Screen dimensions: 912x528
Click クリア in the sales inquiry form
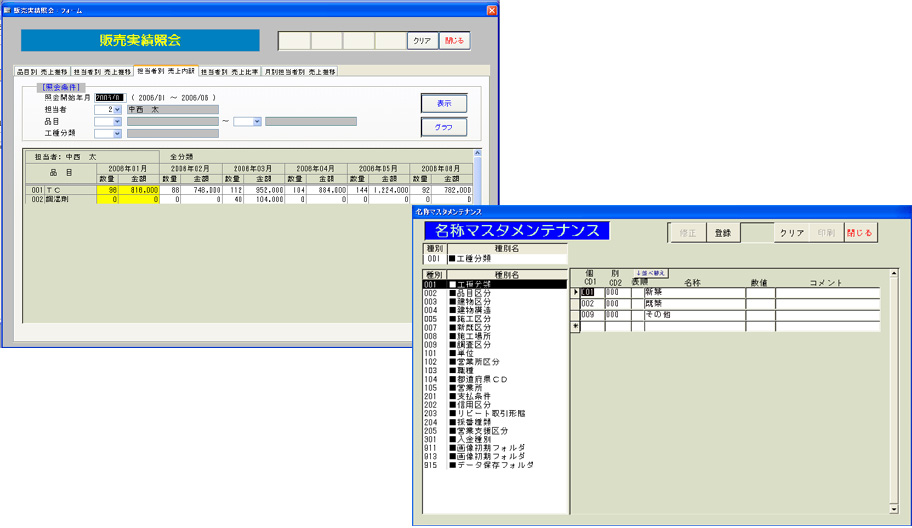pyautogui.click(x=421, y=41)
